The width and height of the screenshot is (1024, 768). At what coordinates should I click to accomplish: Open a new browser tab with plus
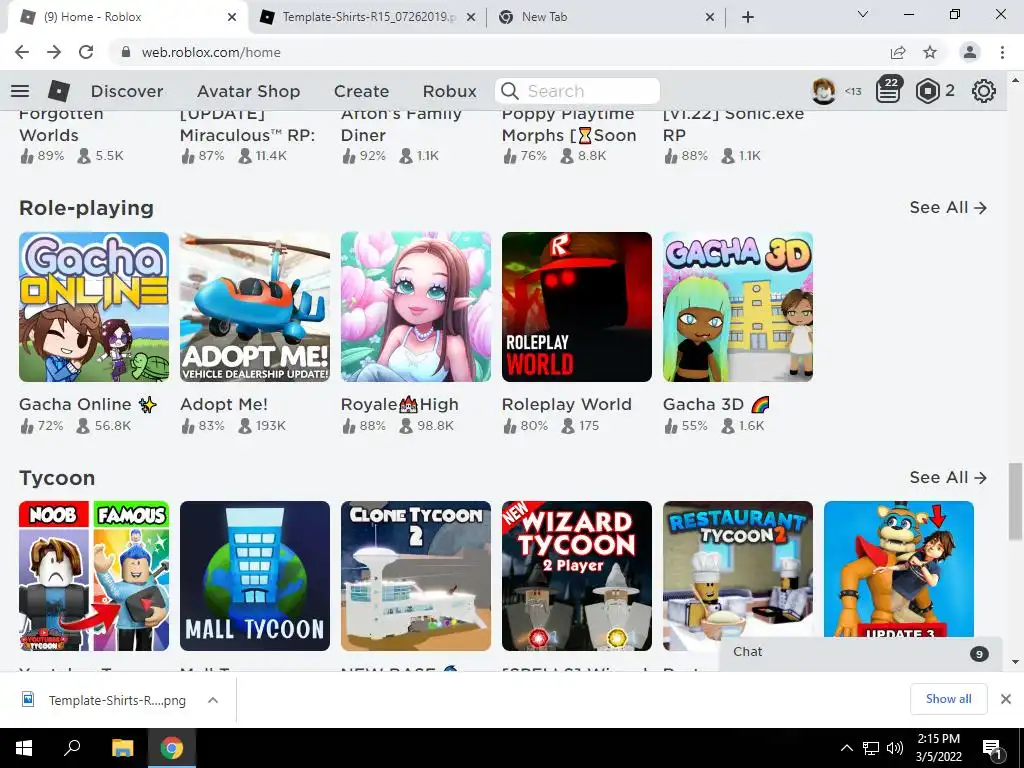click(x=748, y=18)
